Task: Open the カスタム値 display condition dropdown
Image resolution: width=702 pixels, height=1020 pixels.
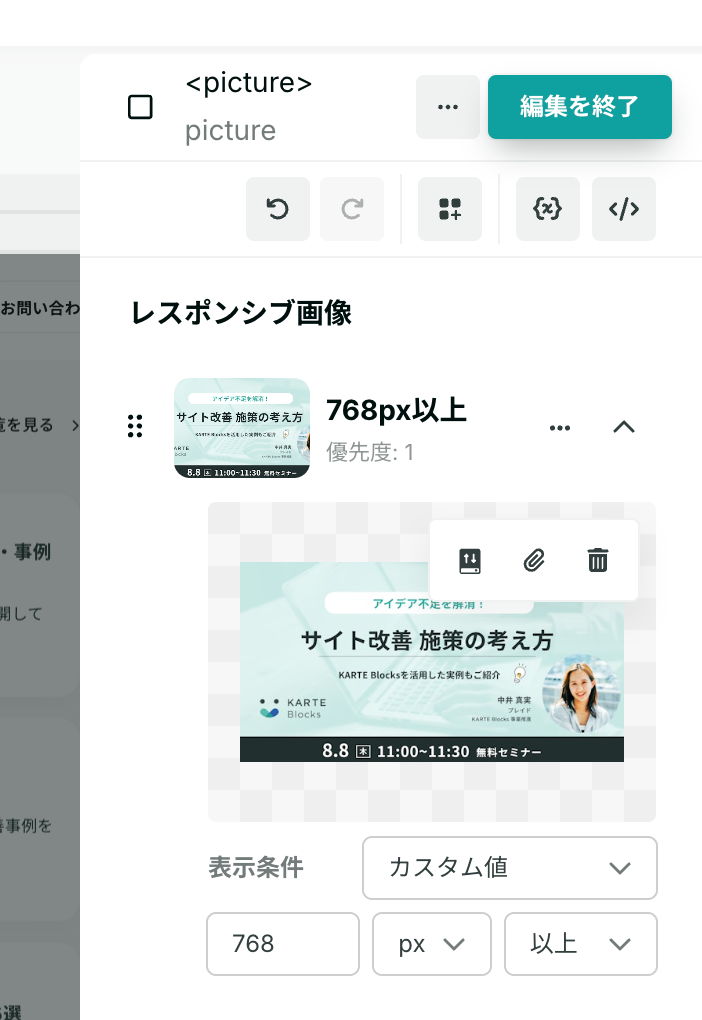Action: pos(509,868)
